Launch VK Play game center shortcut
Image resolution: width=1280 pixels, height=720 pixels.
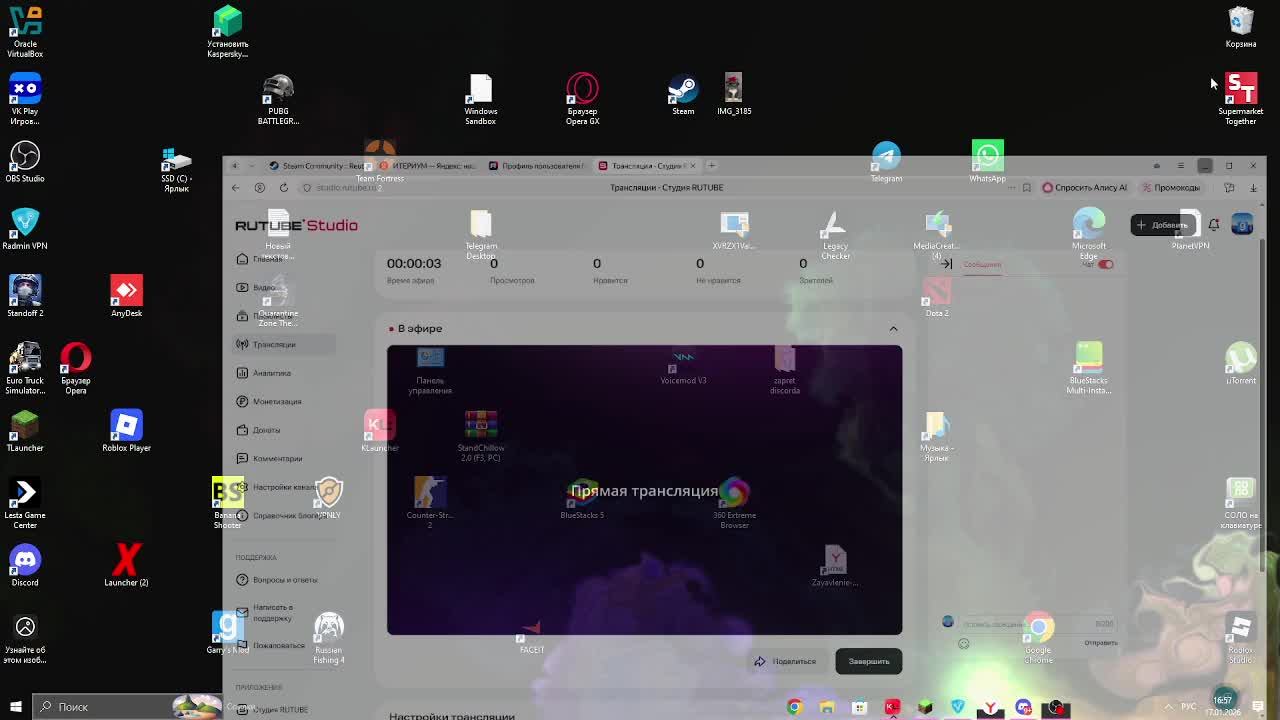click(25, 99)
